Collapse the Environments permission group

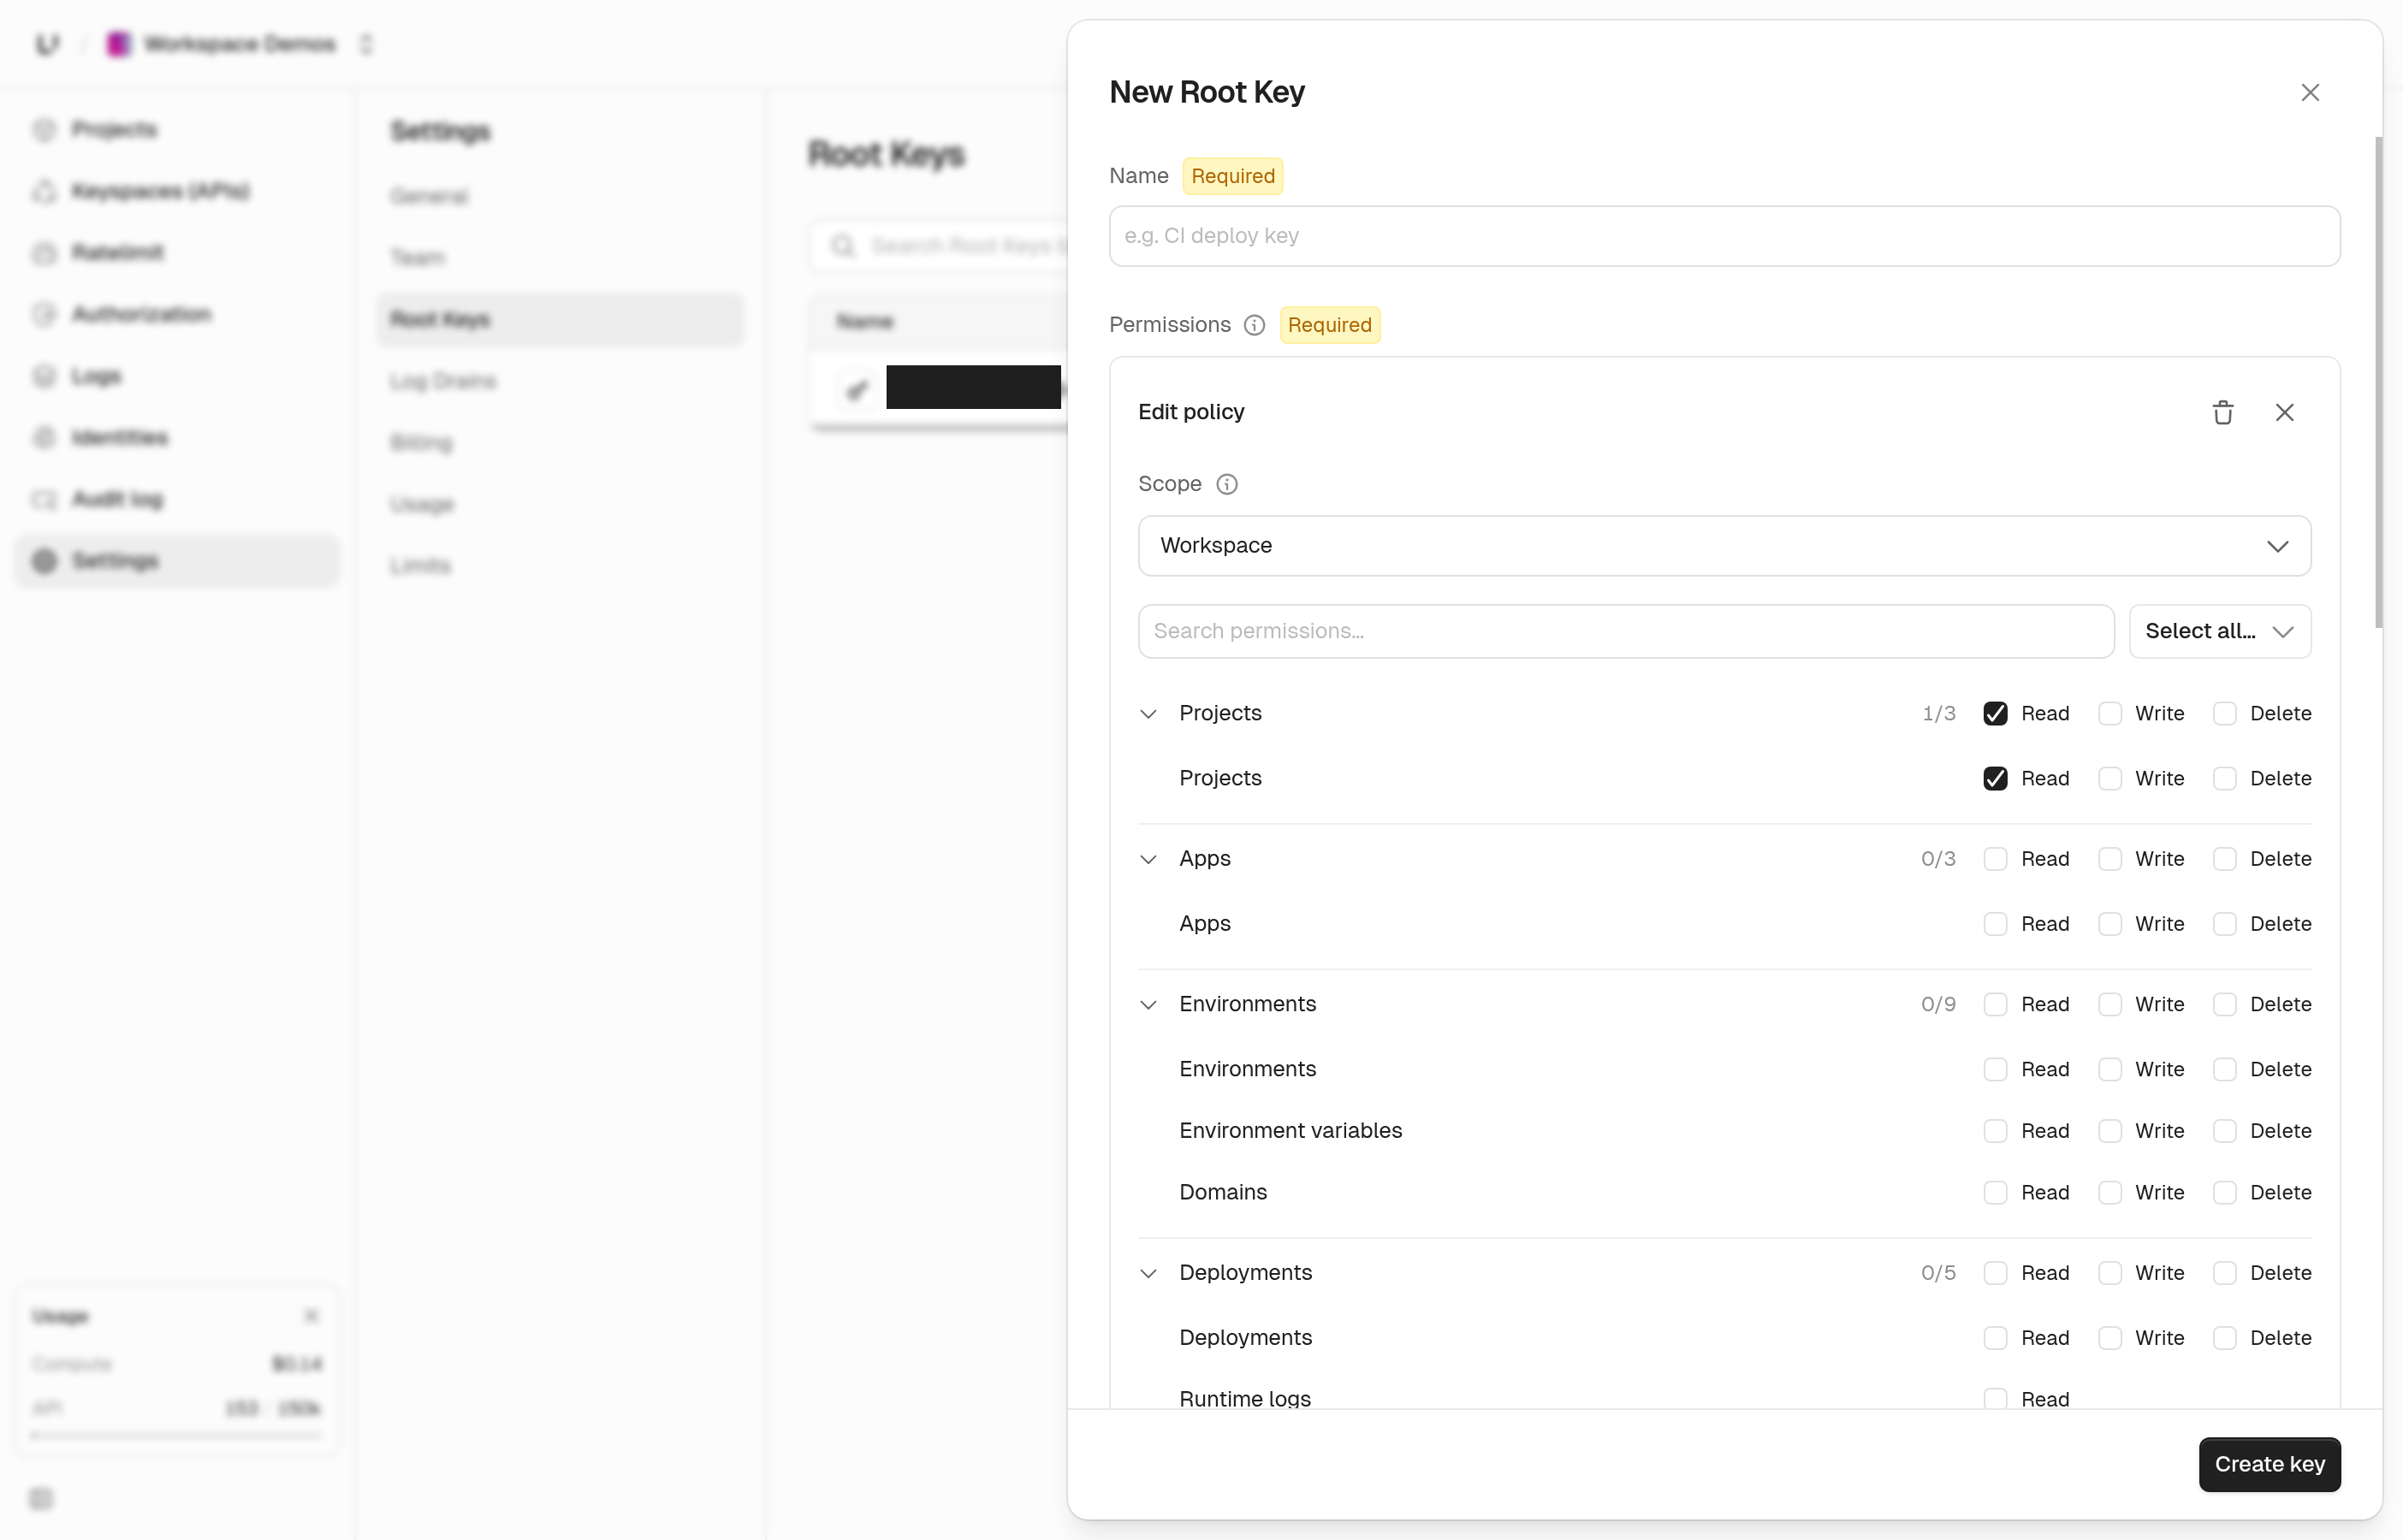pyautogui.click(x=1148, y=1004)
